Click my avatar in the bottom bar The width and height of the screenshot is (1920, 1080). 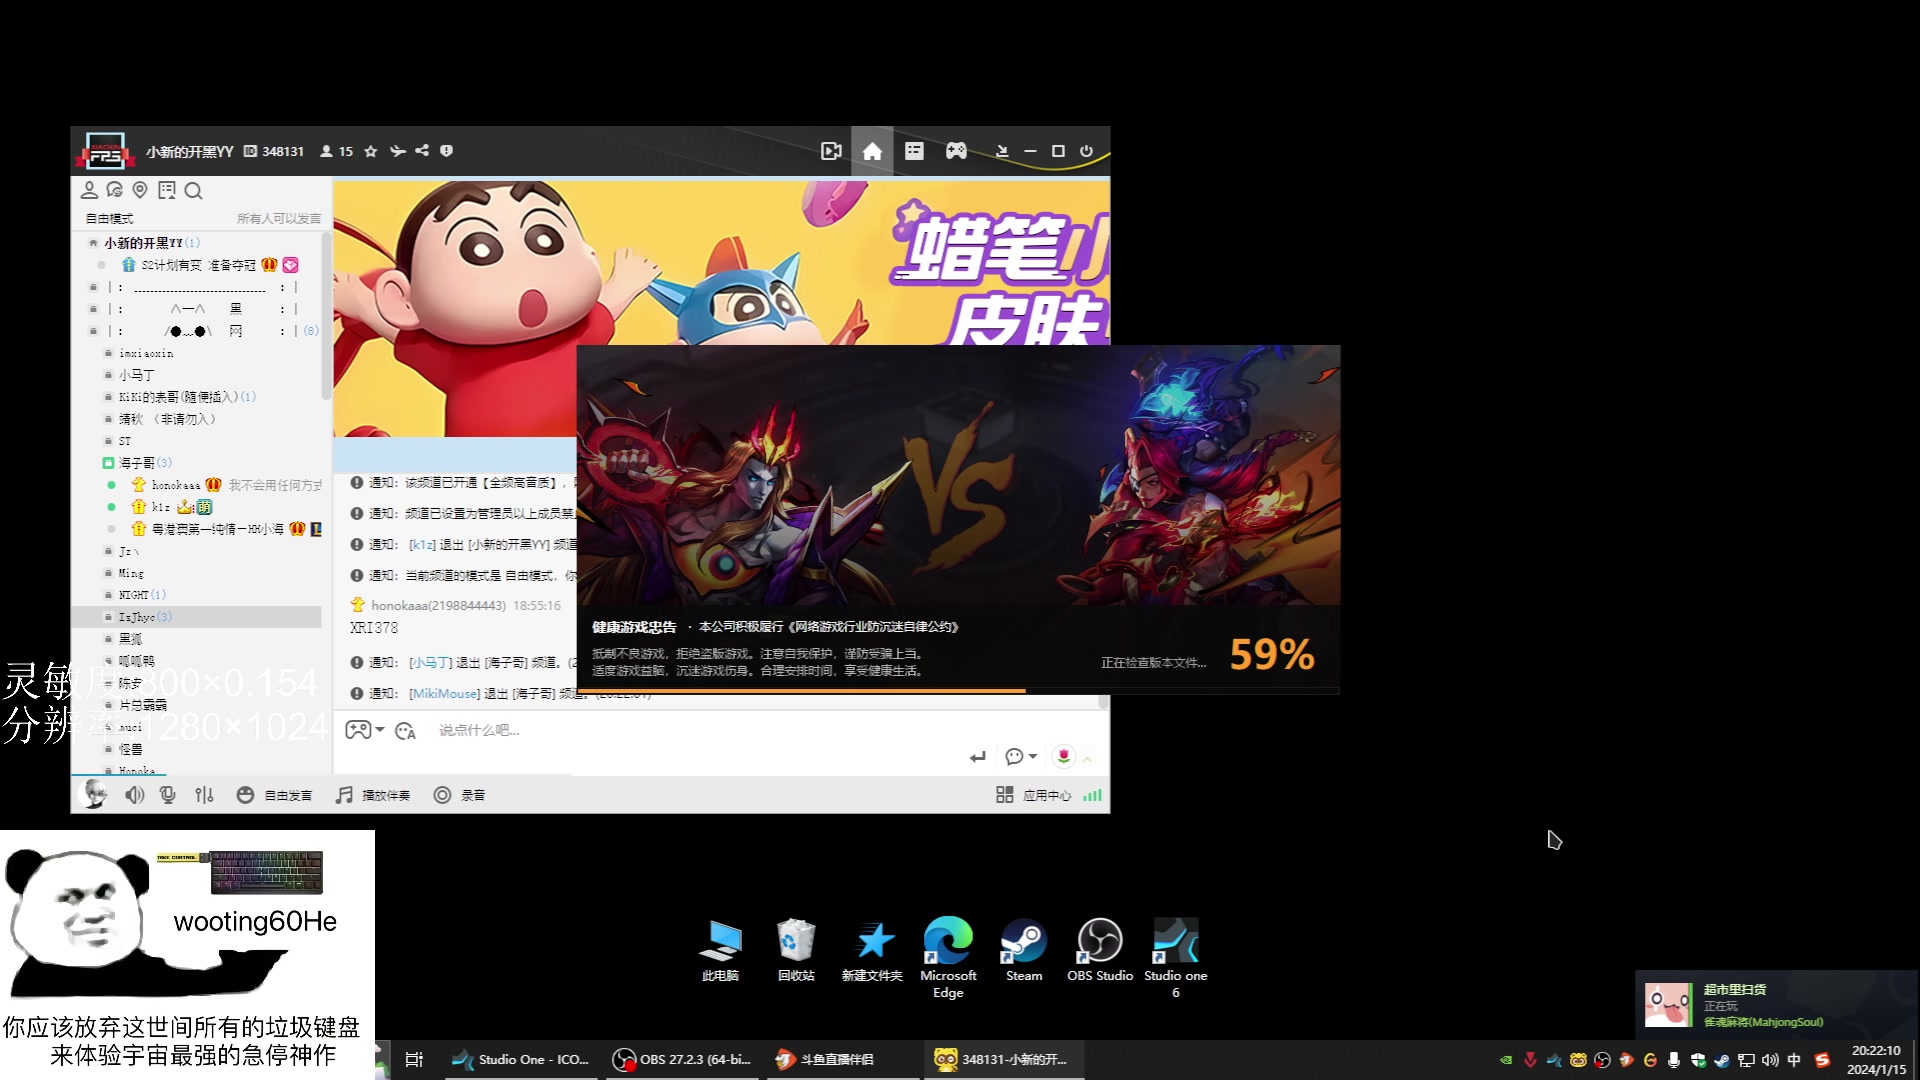pyautogui.click(x=95, y=794)
